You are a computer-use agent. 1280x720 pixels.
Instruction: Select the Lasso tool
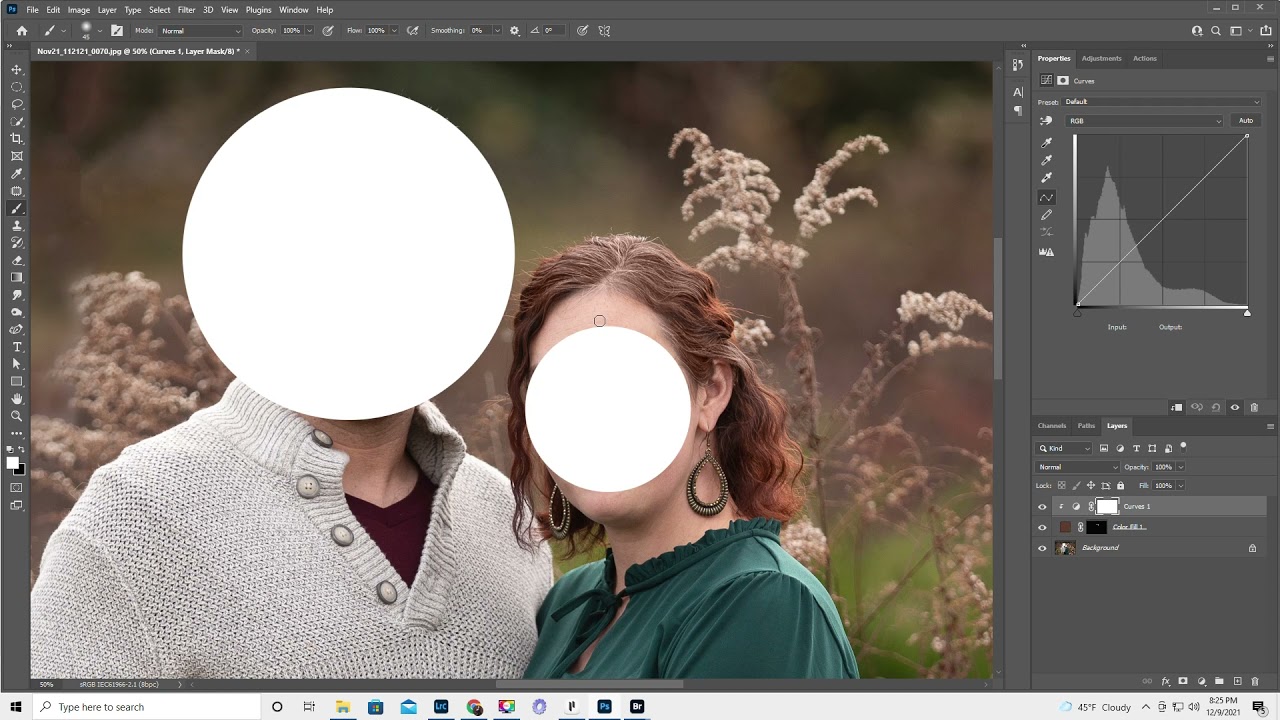(17, 104)
